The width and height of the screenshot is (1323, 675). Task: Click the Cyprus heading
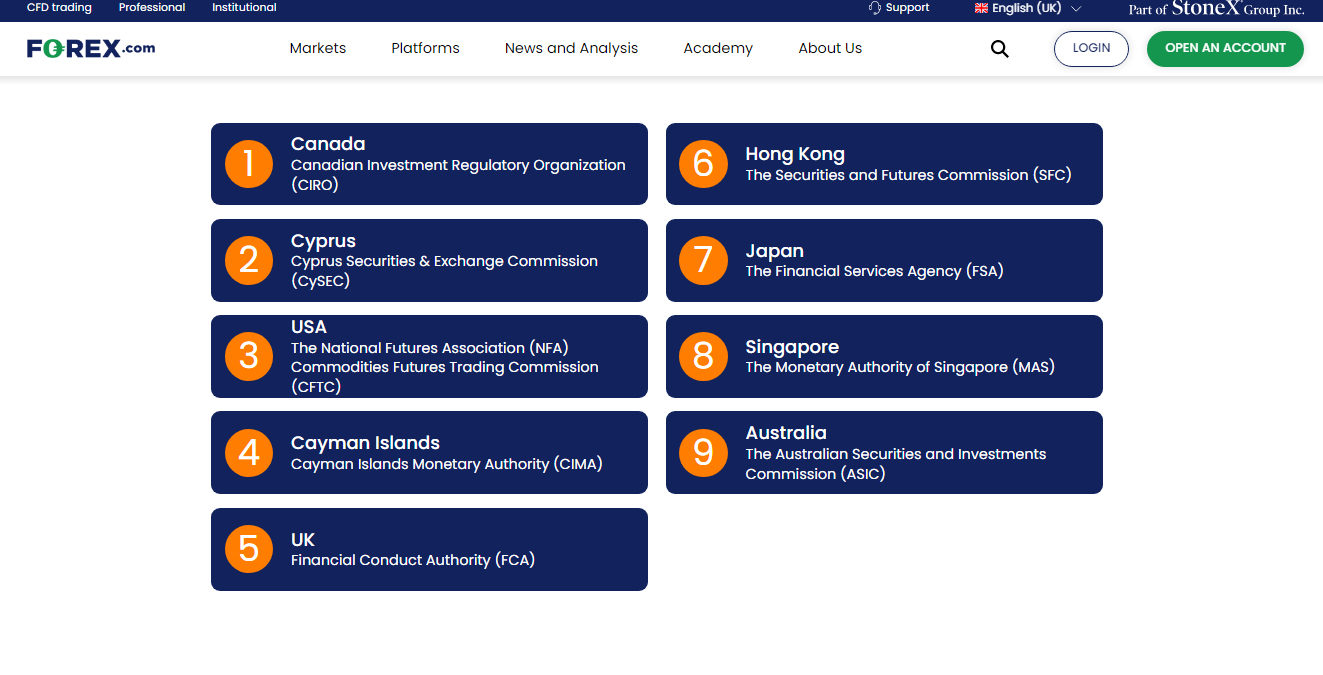[x=323, y=241]
